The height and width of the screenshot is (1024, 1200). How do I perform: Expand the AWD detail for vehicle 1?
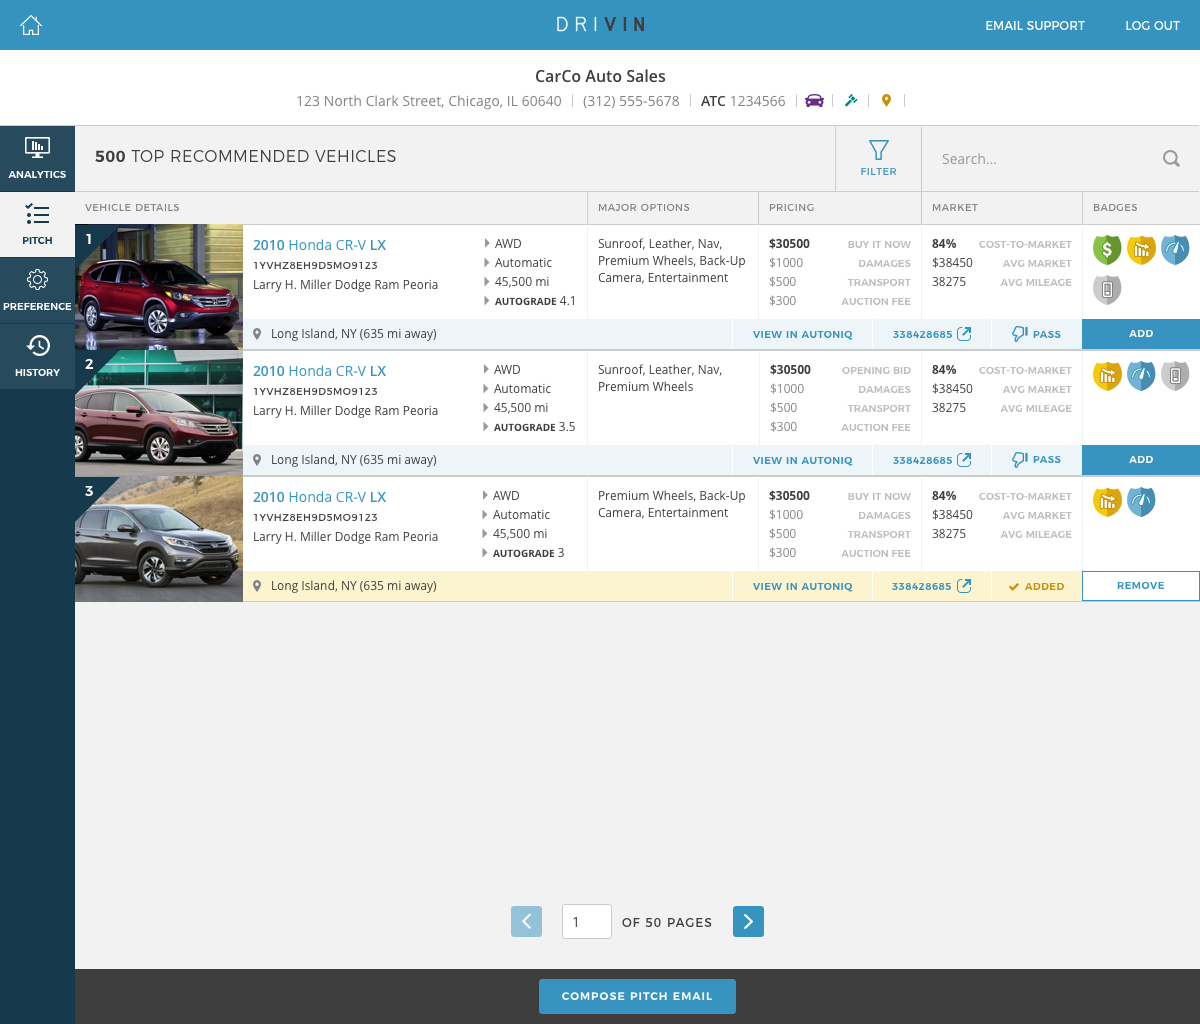503,243
